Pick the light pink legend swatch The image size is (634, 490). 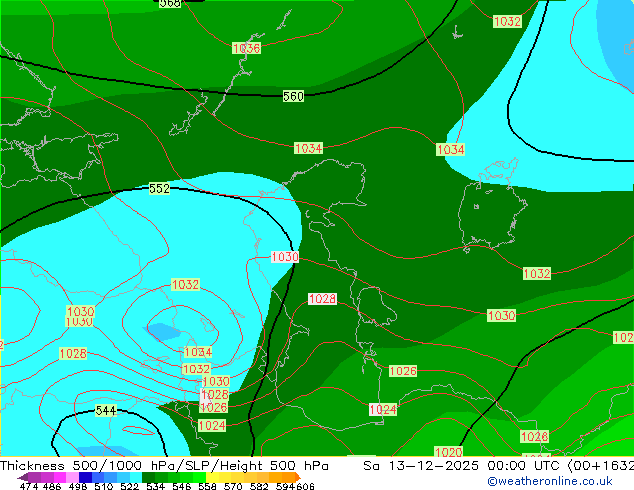(x=72, y=477)
